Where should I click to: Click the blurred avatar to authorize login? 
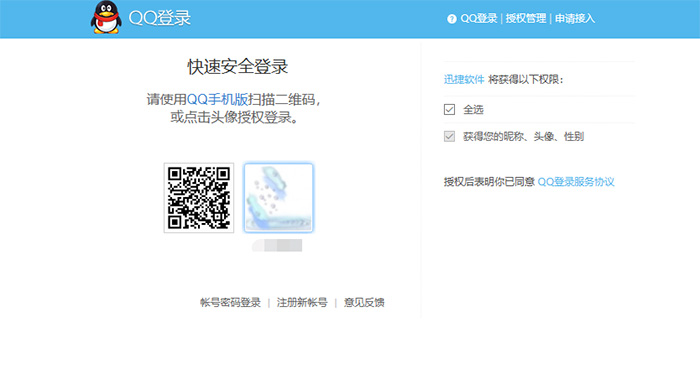coord(279,198)
